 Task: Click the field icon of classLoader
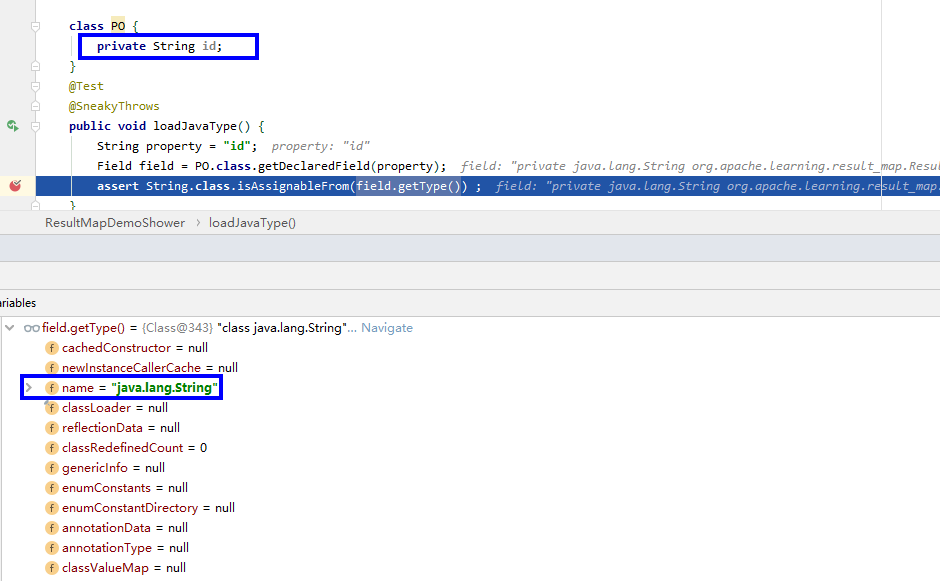pyautogui.click(x=52, y=408)
